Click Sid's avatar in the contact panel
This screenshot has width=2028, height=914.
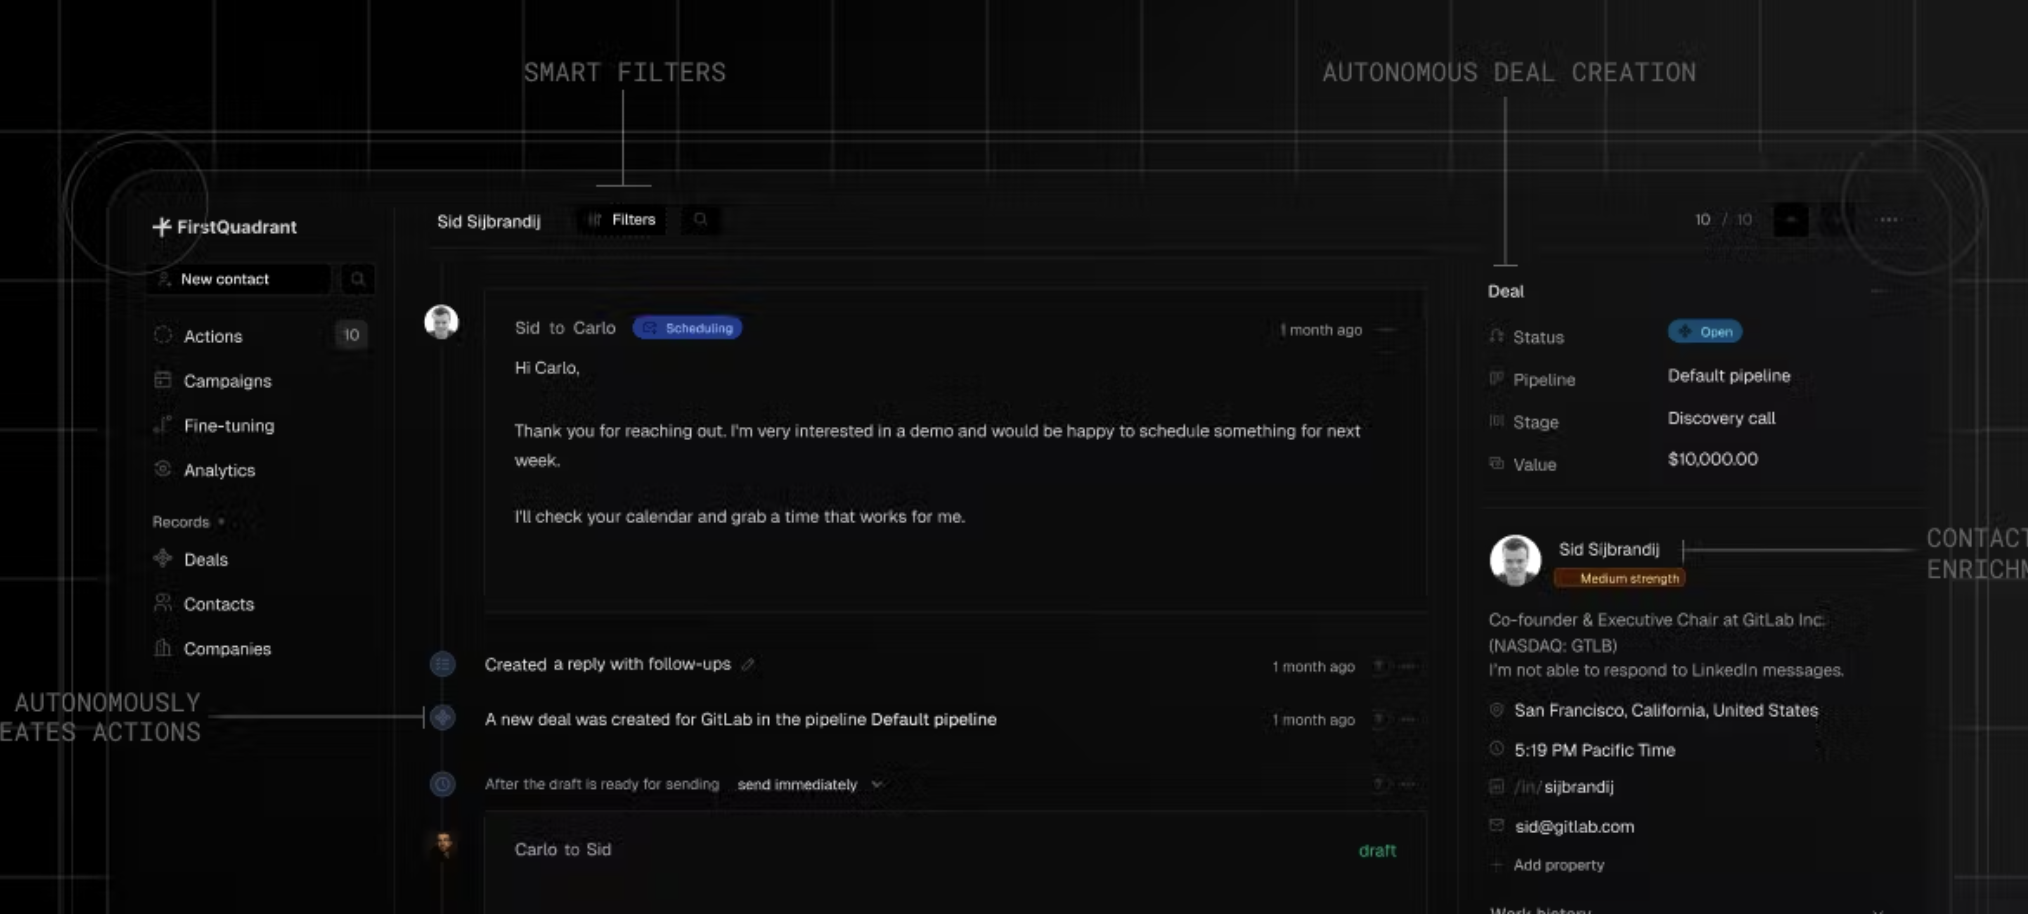1515,560
